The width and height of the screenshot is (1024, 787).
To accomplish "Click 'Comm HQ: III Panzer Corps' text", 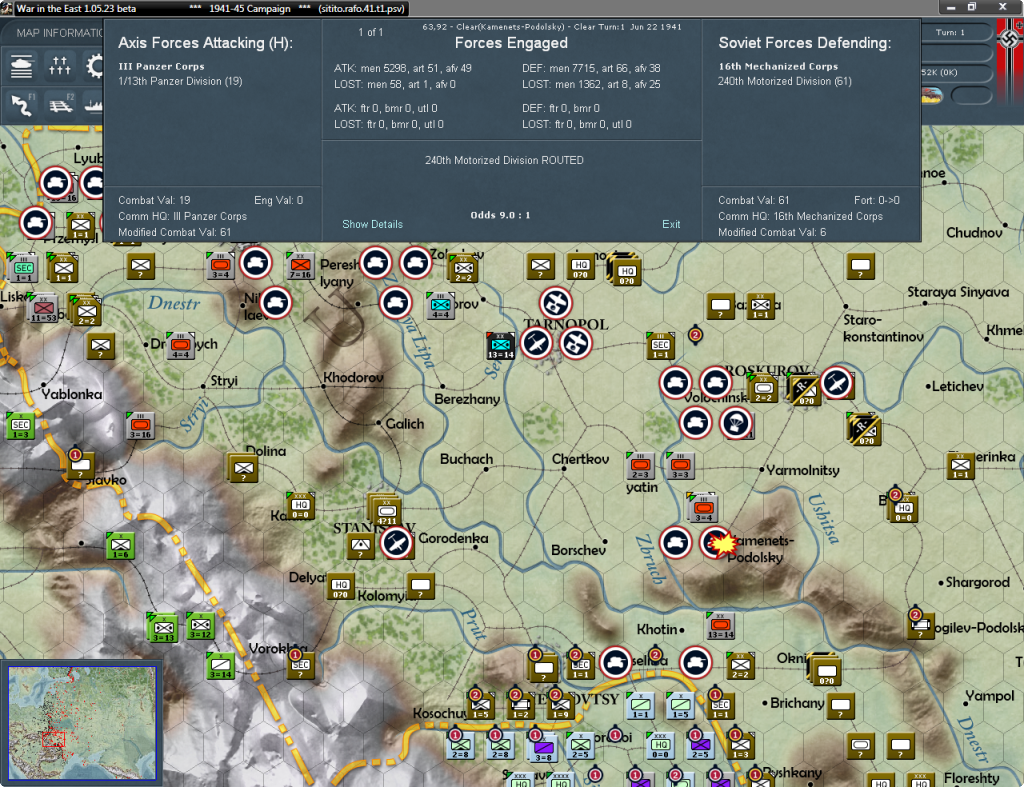I will point(182,216).
